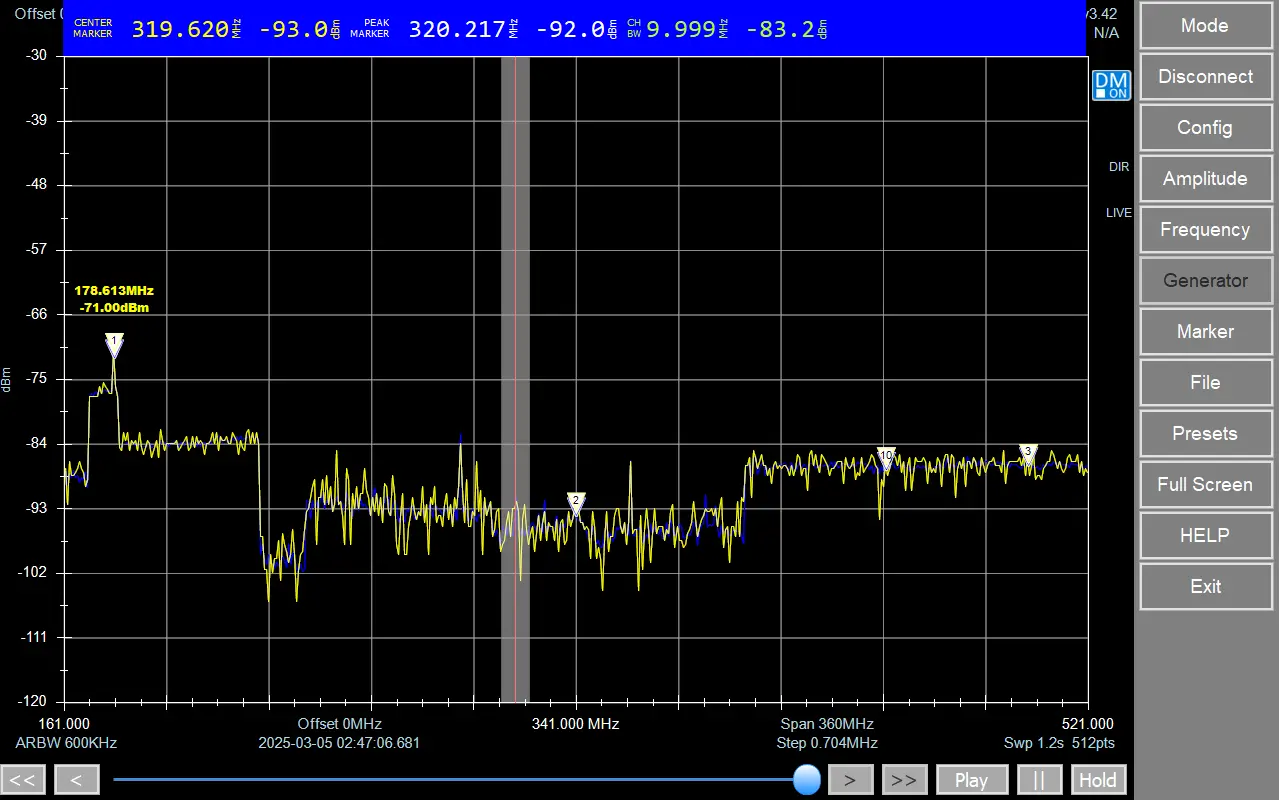Select marker 2 triangle on trace
This screenshot has height=800, width=1280.
click(x=576, y=500)
